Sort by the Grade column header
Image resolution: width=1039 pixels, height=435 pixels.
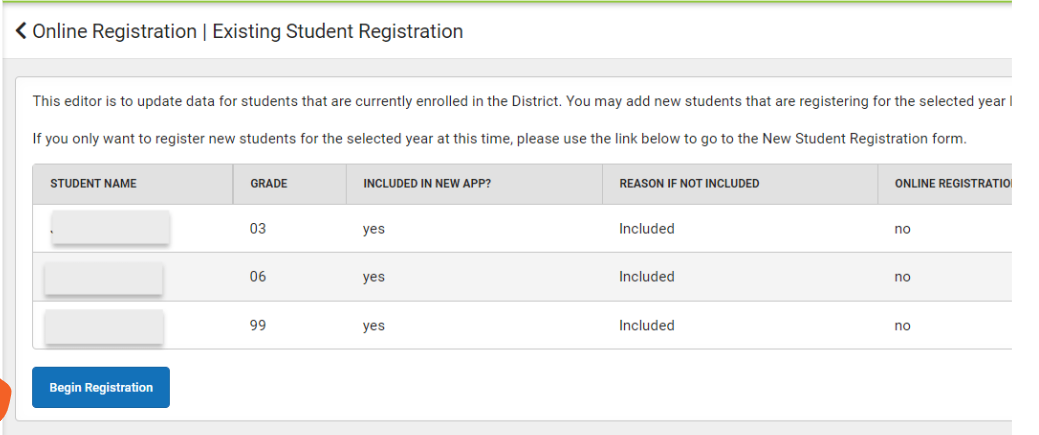(269, 184)
